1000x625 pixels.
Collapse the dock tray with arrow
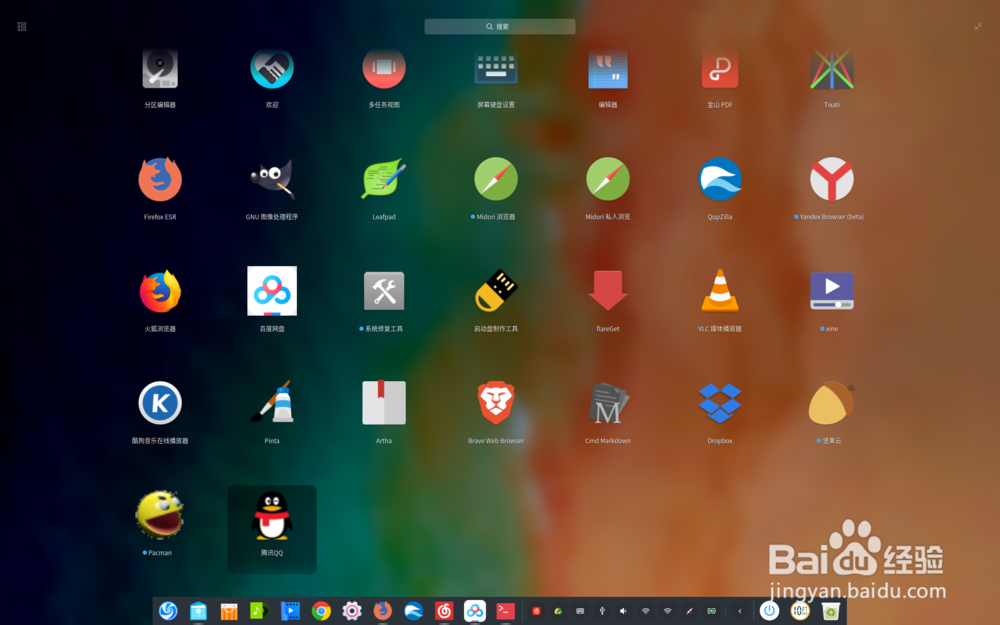(740, 611)
